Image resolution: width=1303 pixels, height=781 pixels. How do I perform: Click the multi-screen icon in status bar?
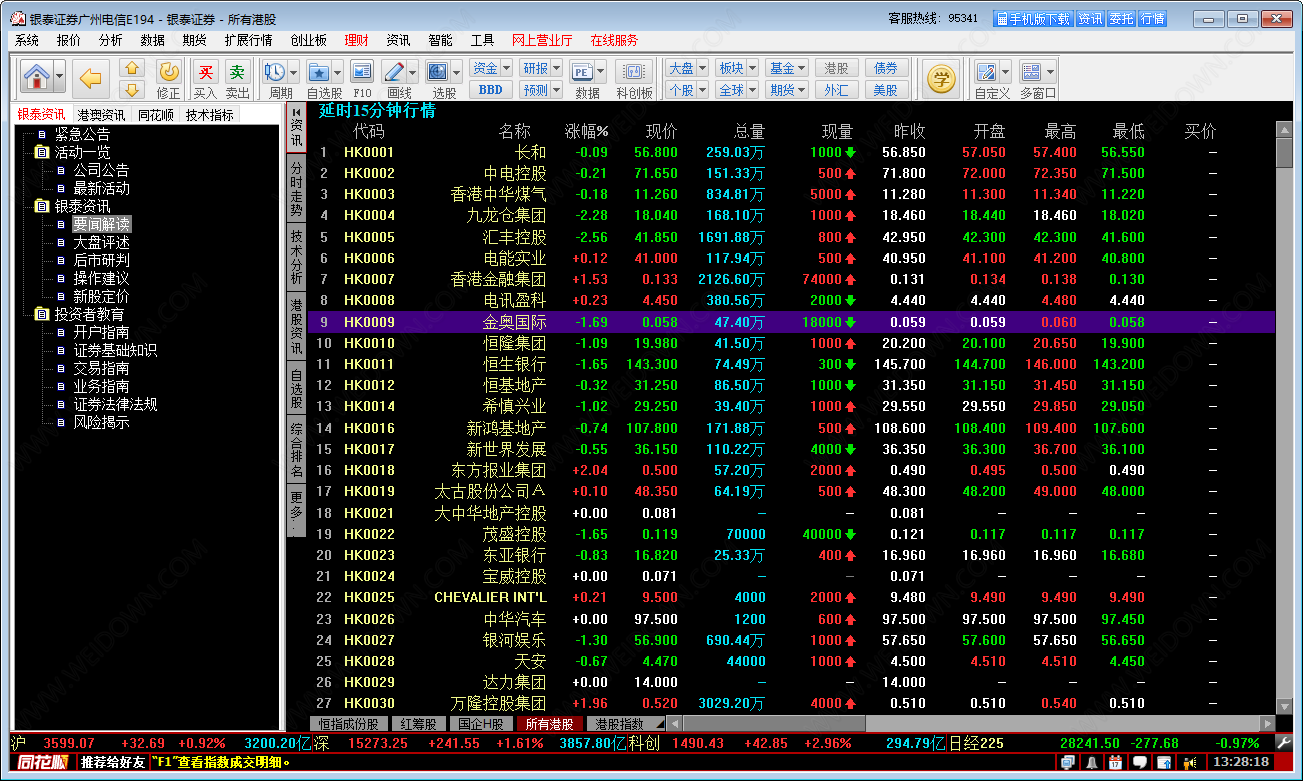pyautogui.click(x=1068, y=762)
